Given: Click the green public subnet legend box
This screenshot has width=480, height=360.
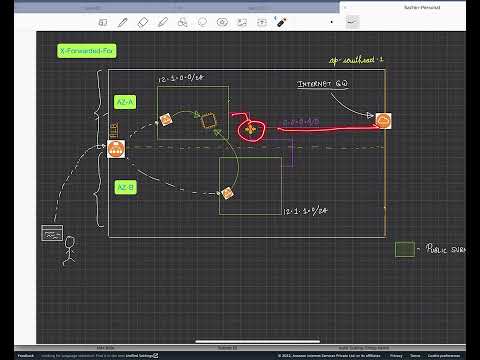Looking at the screenshot, I should (405, 249).
